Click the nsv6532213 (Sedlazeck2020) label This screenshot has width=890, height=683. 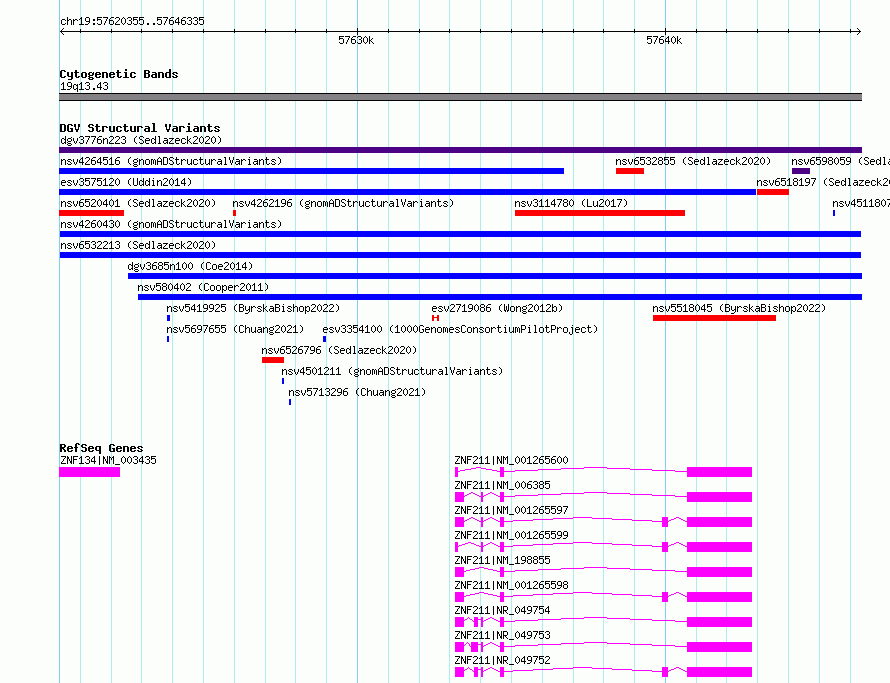click(x=138, y=245)
